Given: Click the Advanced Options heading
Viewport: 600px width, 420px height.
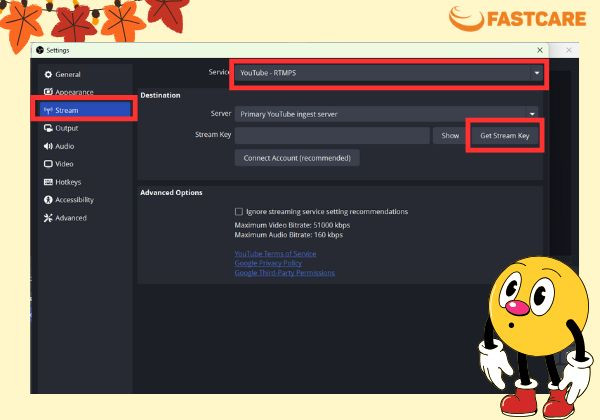Looking at the screenshot, I should (171, 192).
